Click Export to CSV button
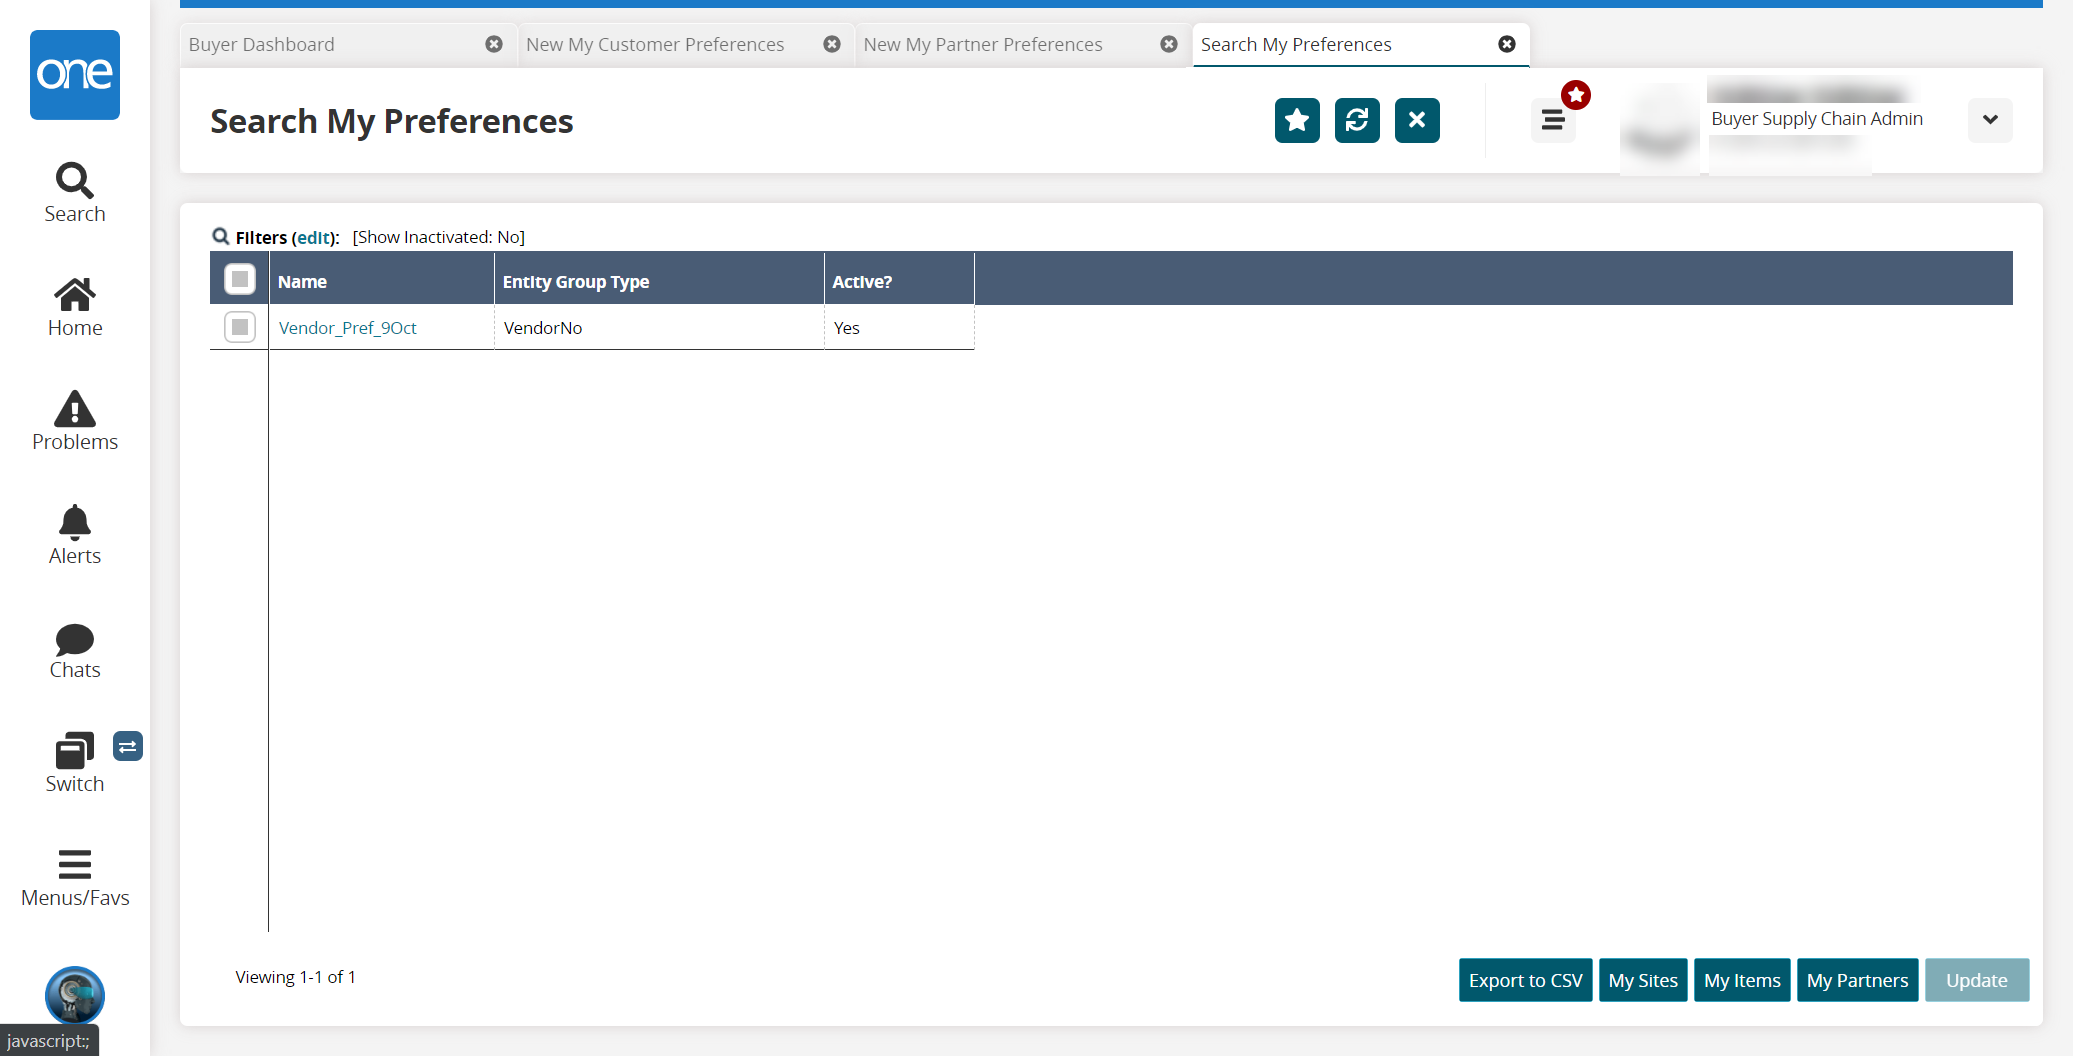This screenshot has height=1056, width=2073. point(1526,980)
